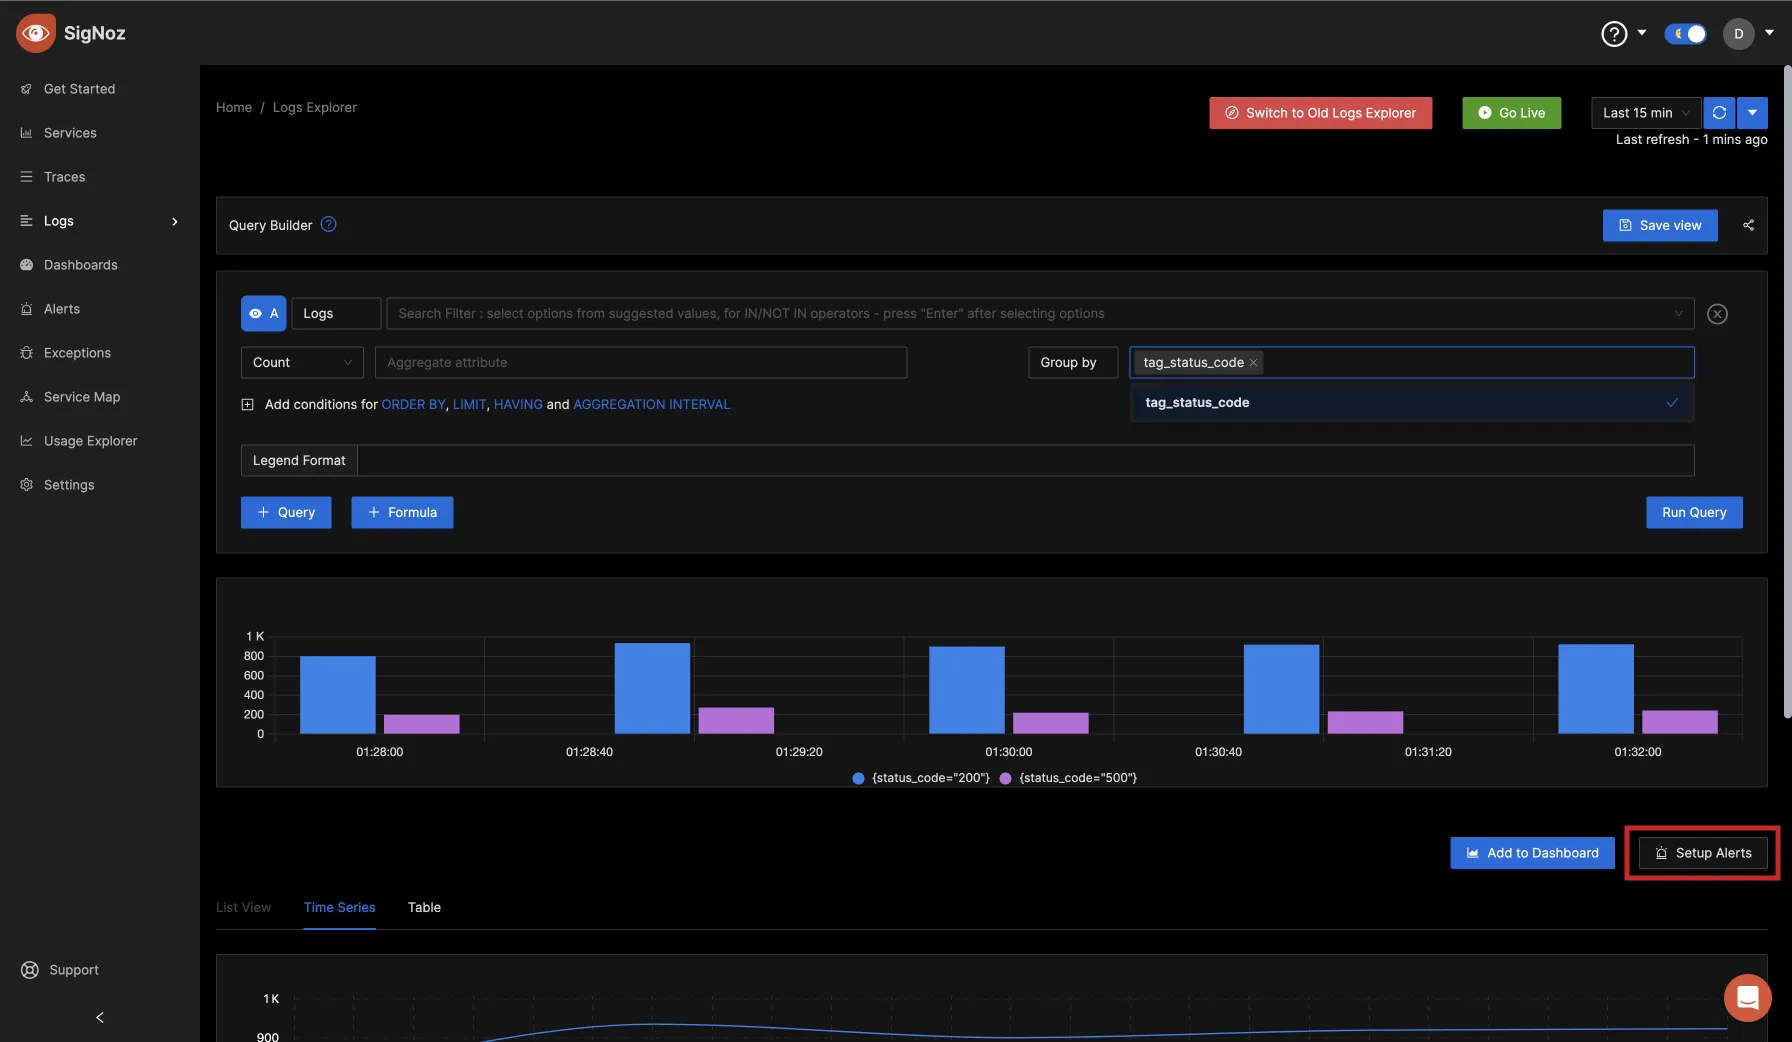The image size is (1792, 1042).
Task: Click the Alerts bell icon in sidebar
Action: (26, 309)
